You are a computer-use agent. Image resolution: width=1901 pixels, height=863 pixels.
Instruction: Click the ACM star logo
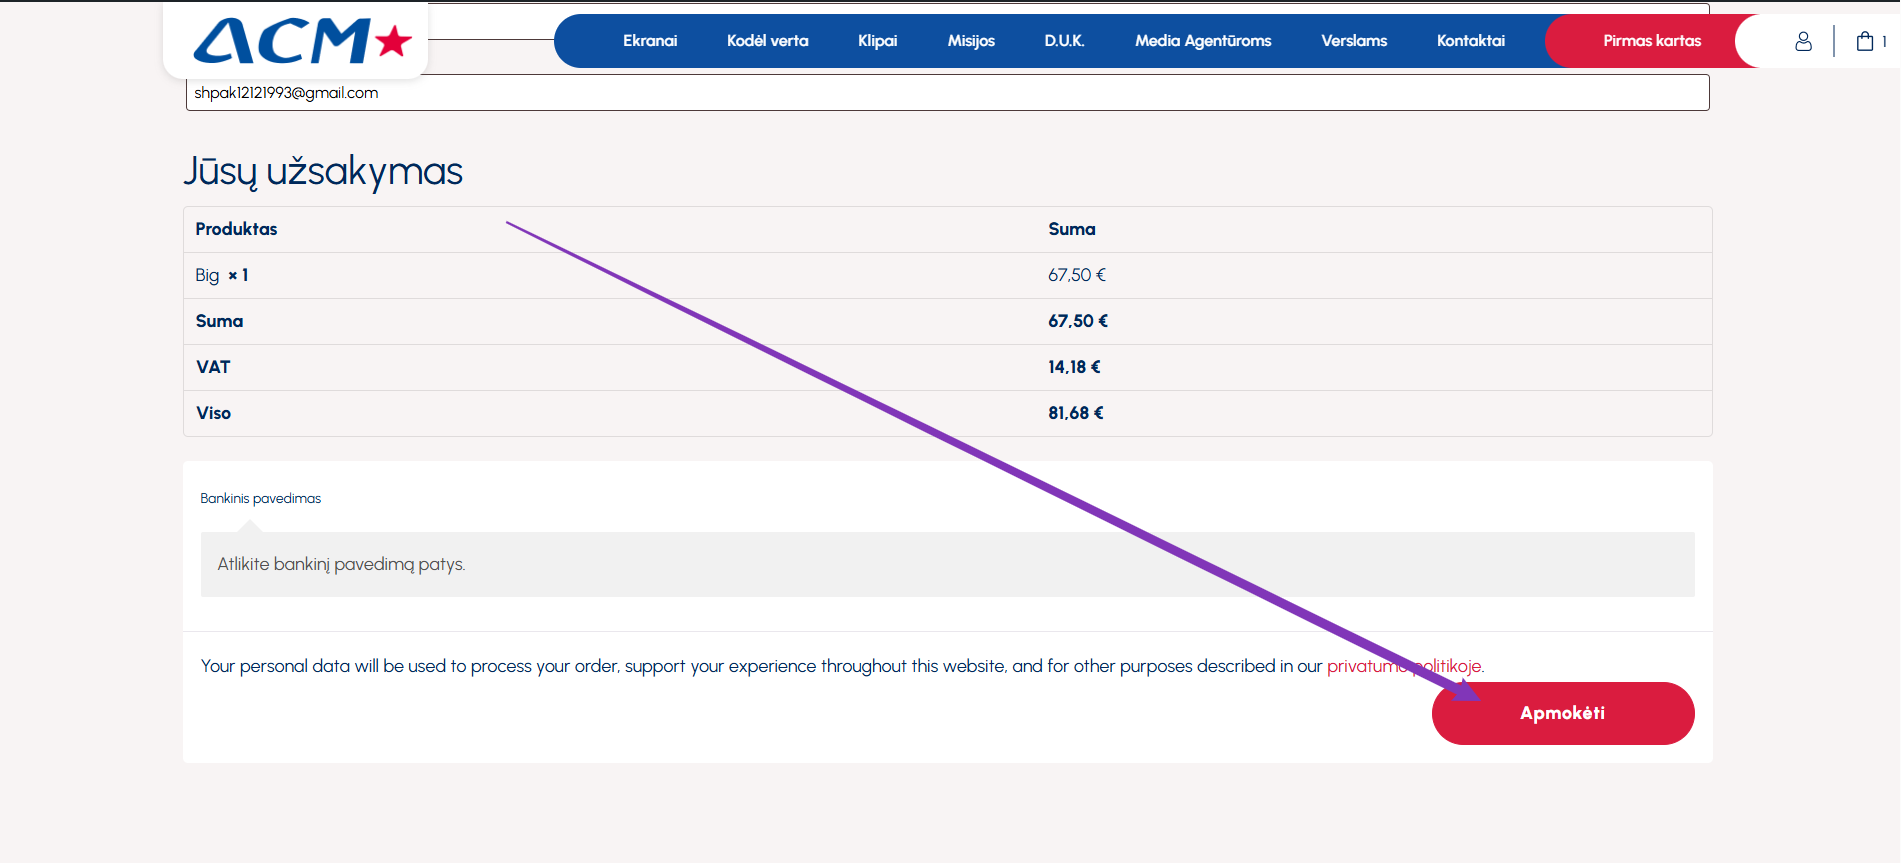(301, 41)
